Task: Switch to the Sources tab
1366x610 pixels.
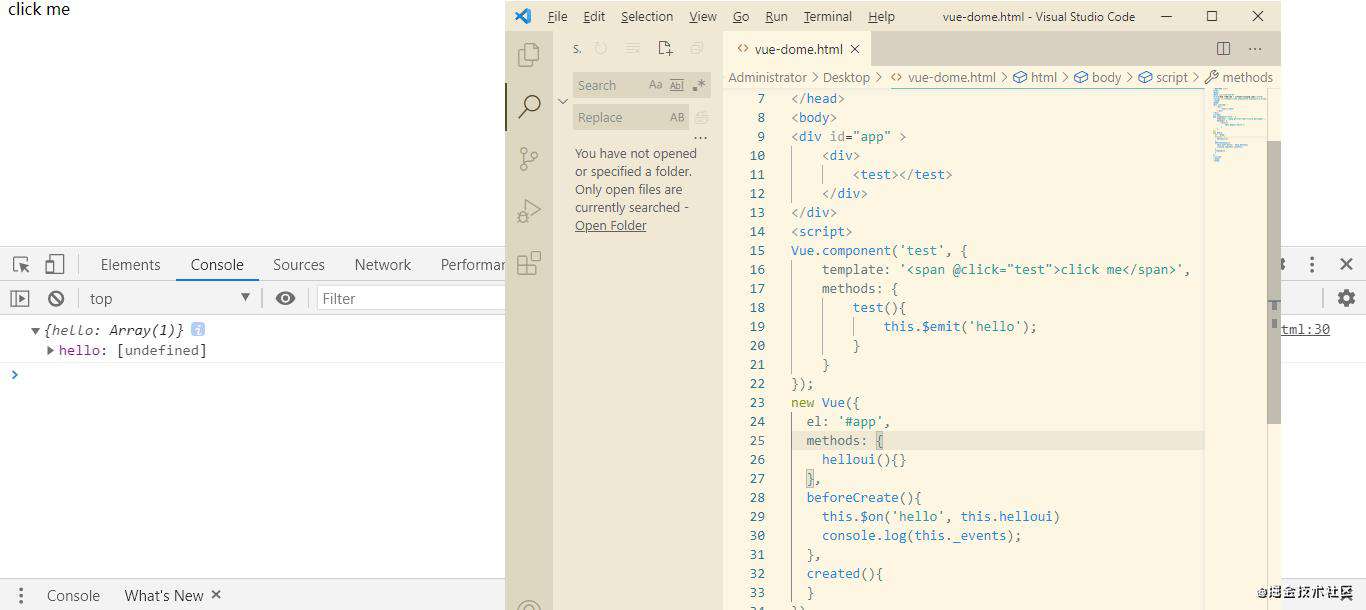Action: [298, 265]
